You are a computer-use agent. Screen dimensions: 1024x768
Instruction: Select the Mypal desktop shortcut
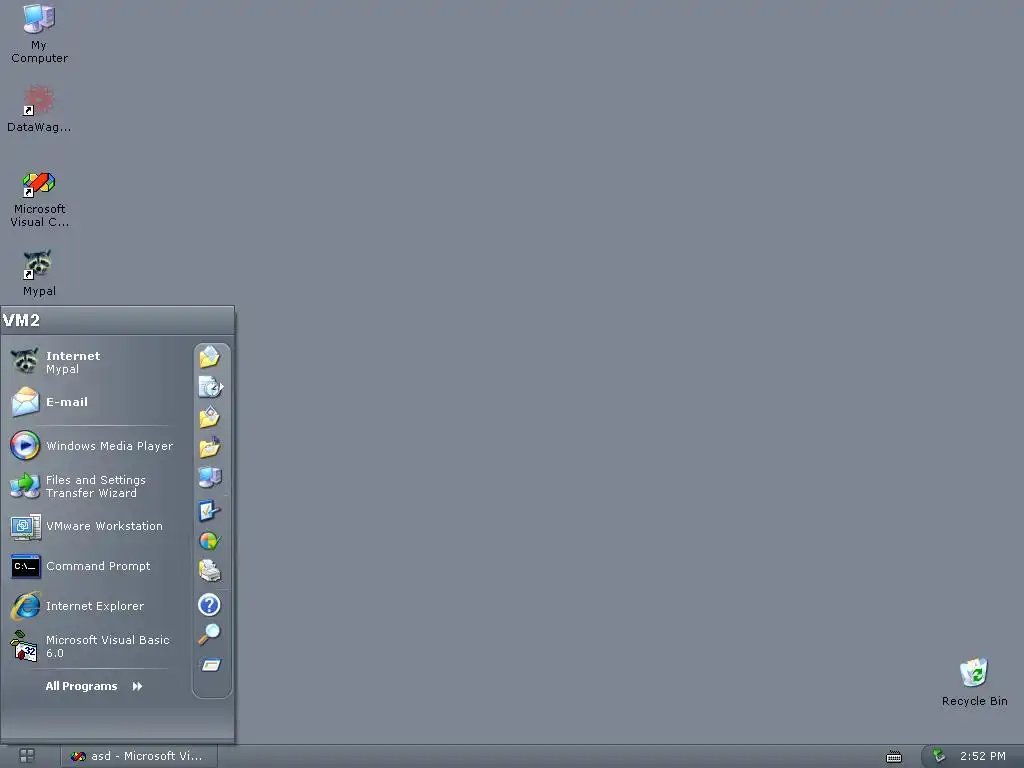tap(39, 273)
